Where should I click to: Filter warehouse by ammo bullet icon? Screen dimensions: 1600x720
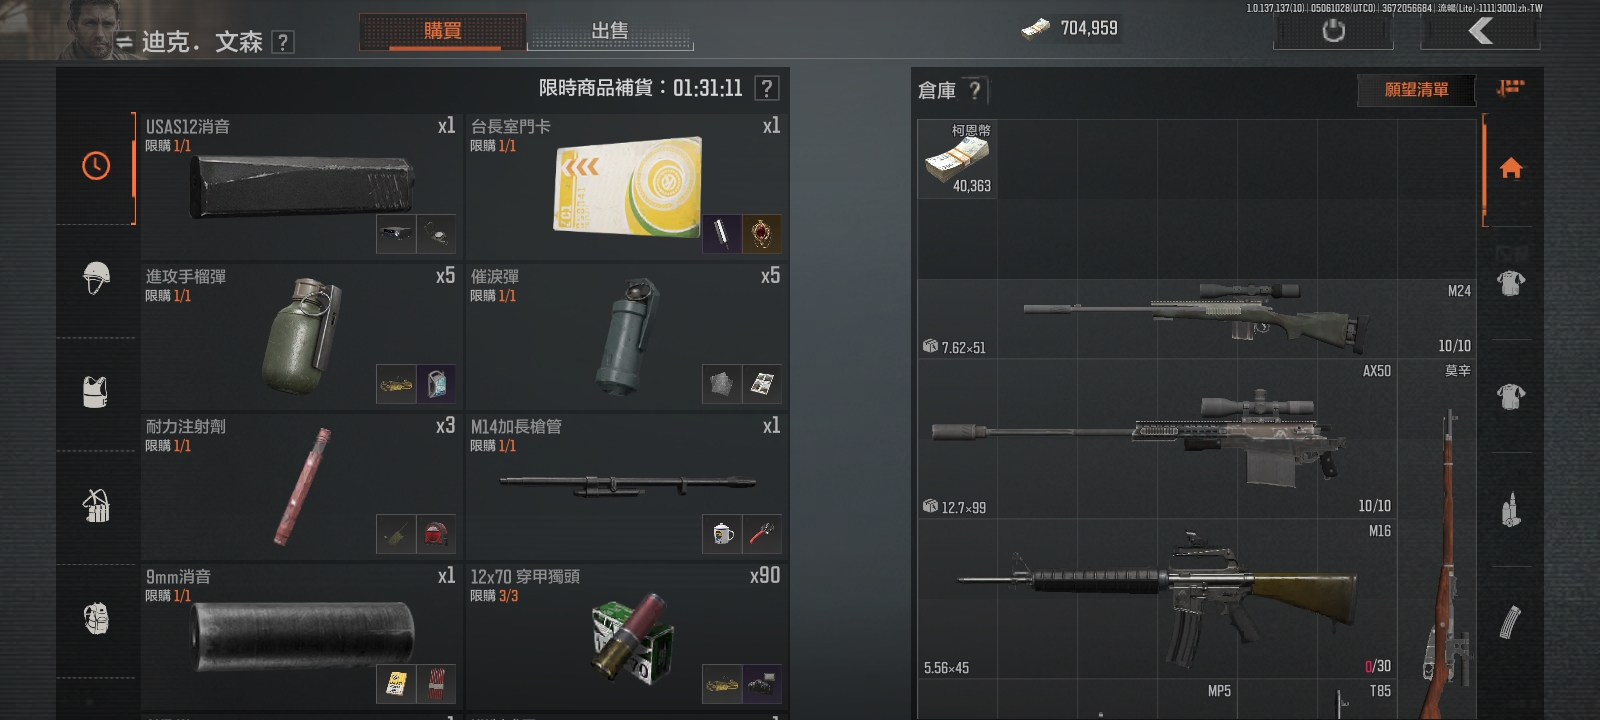click(x=1511, y=510)
